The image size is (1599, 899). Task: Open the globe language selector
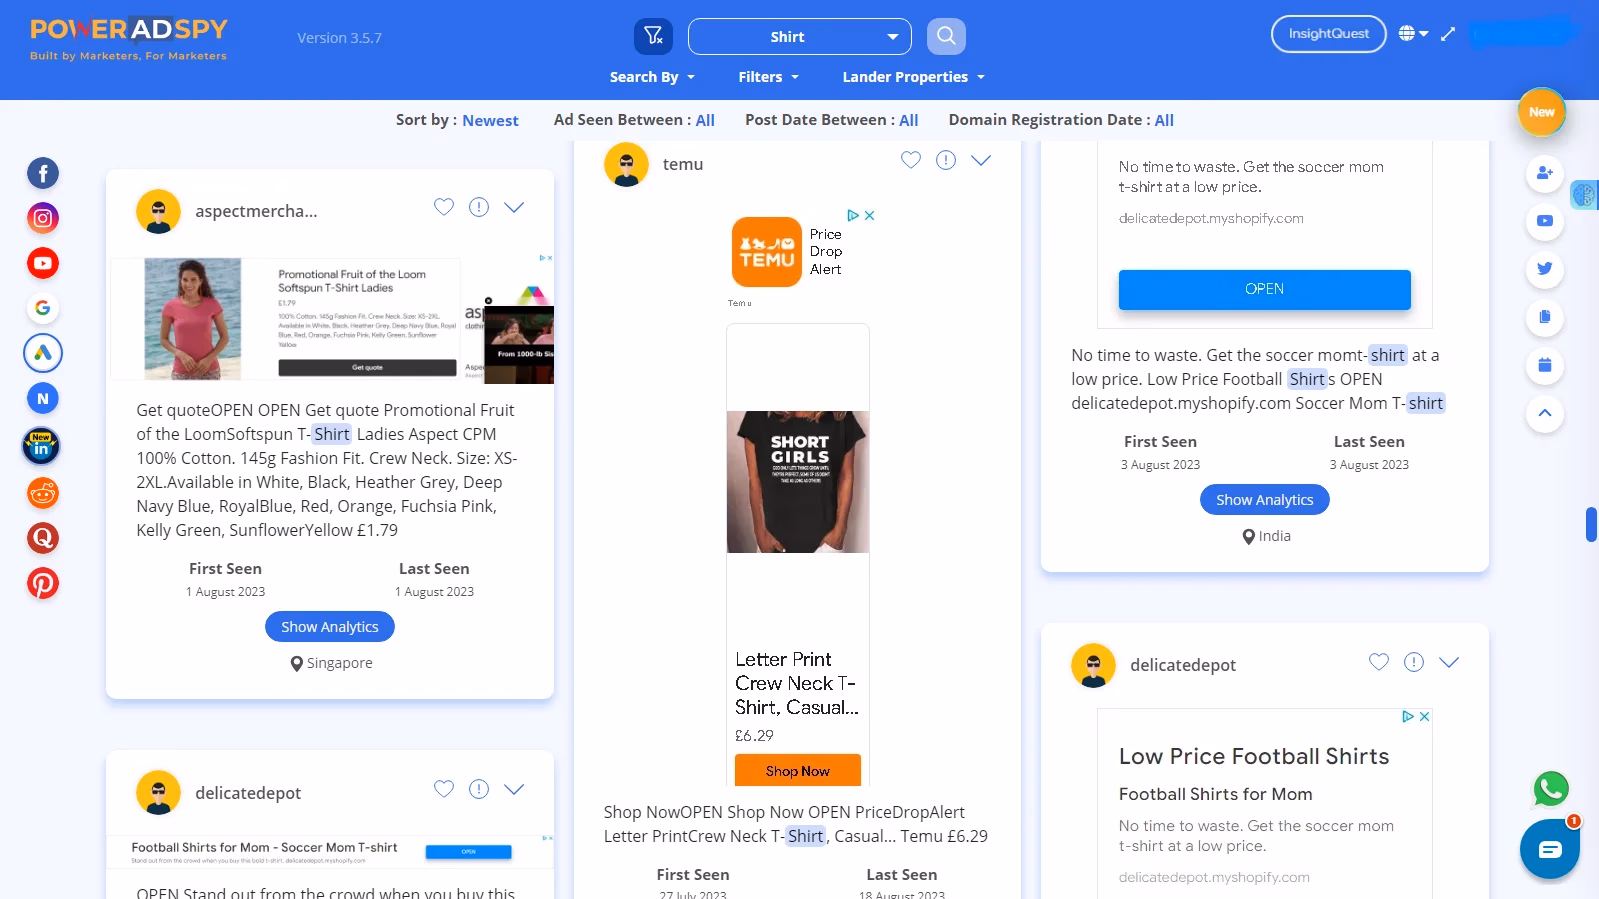[x=1413, y=34]
